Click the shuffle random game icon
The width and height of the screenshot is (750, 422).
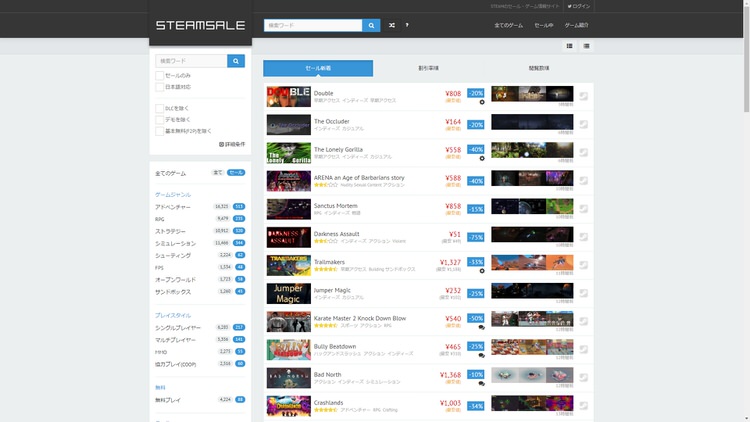(392, 25)
